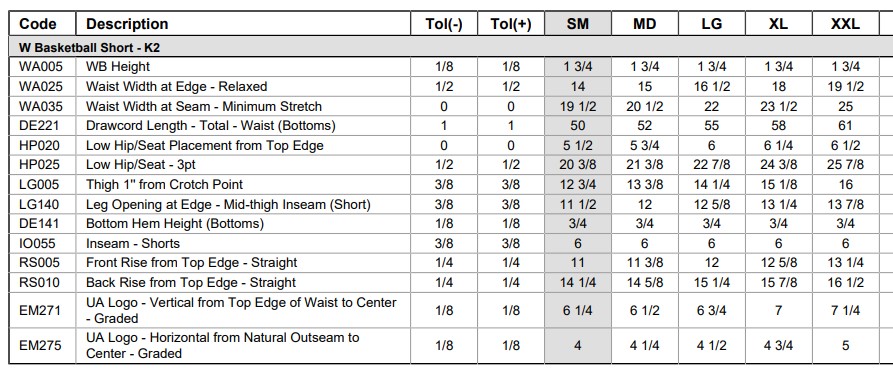The height and width of the screenshot is (373, 893).
Task: Select code cell EM271
Action: 42,310
